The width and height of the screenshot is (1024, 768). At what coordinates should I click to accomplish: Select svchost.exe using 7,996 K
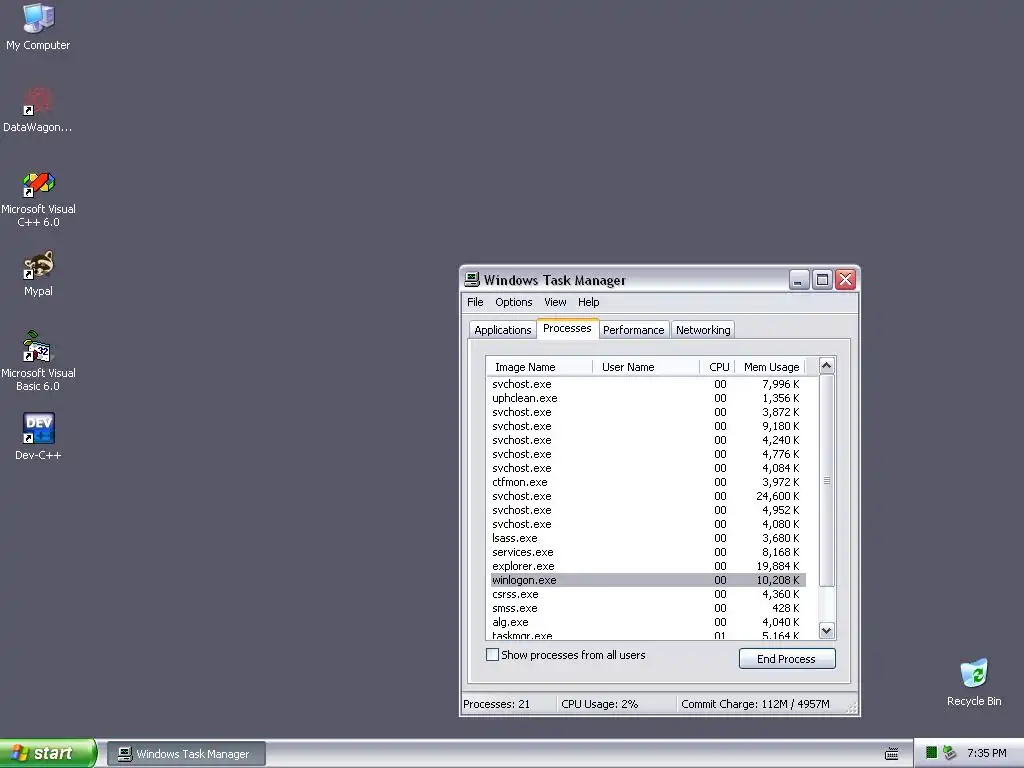click(x=648, y=384)
